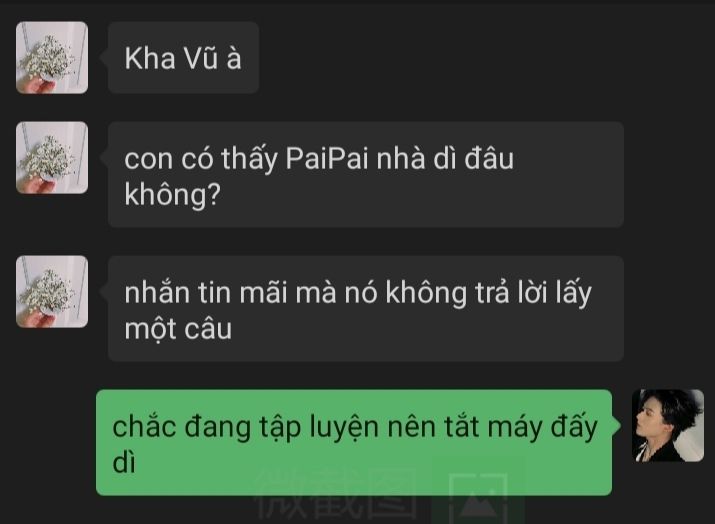Select the green "chắc đang tập luyện" reply bubble
Screen dimensions: 715x524
pos(354,442)
